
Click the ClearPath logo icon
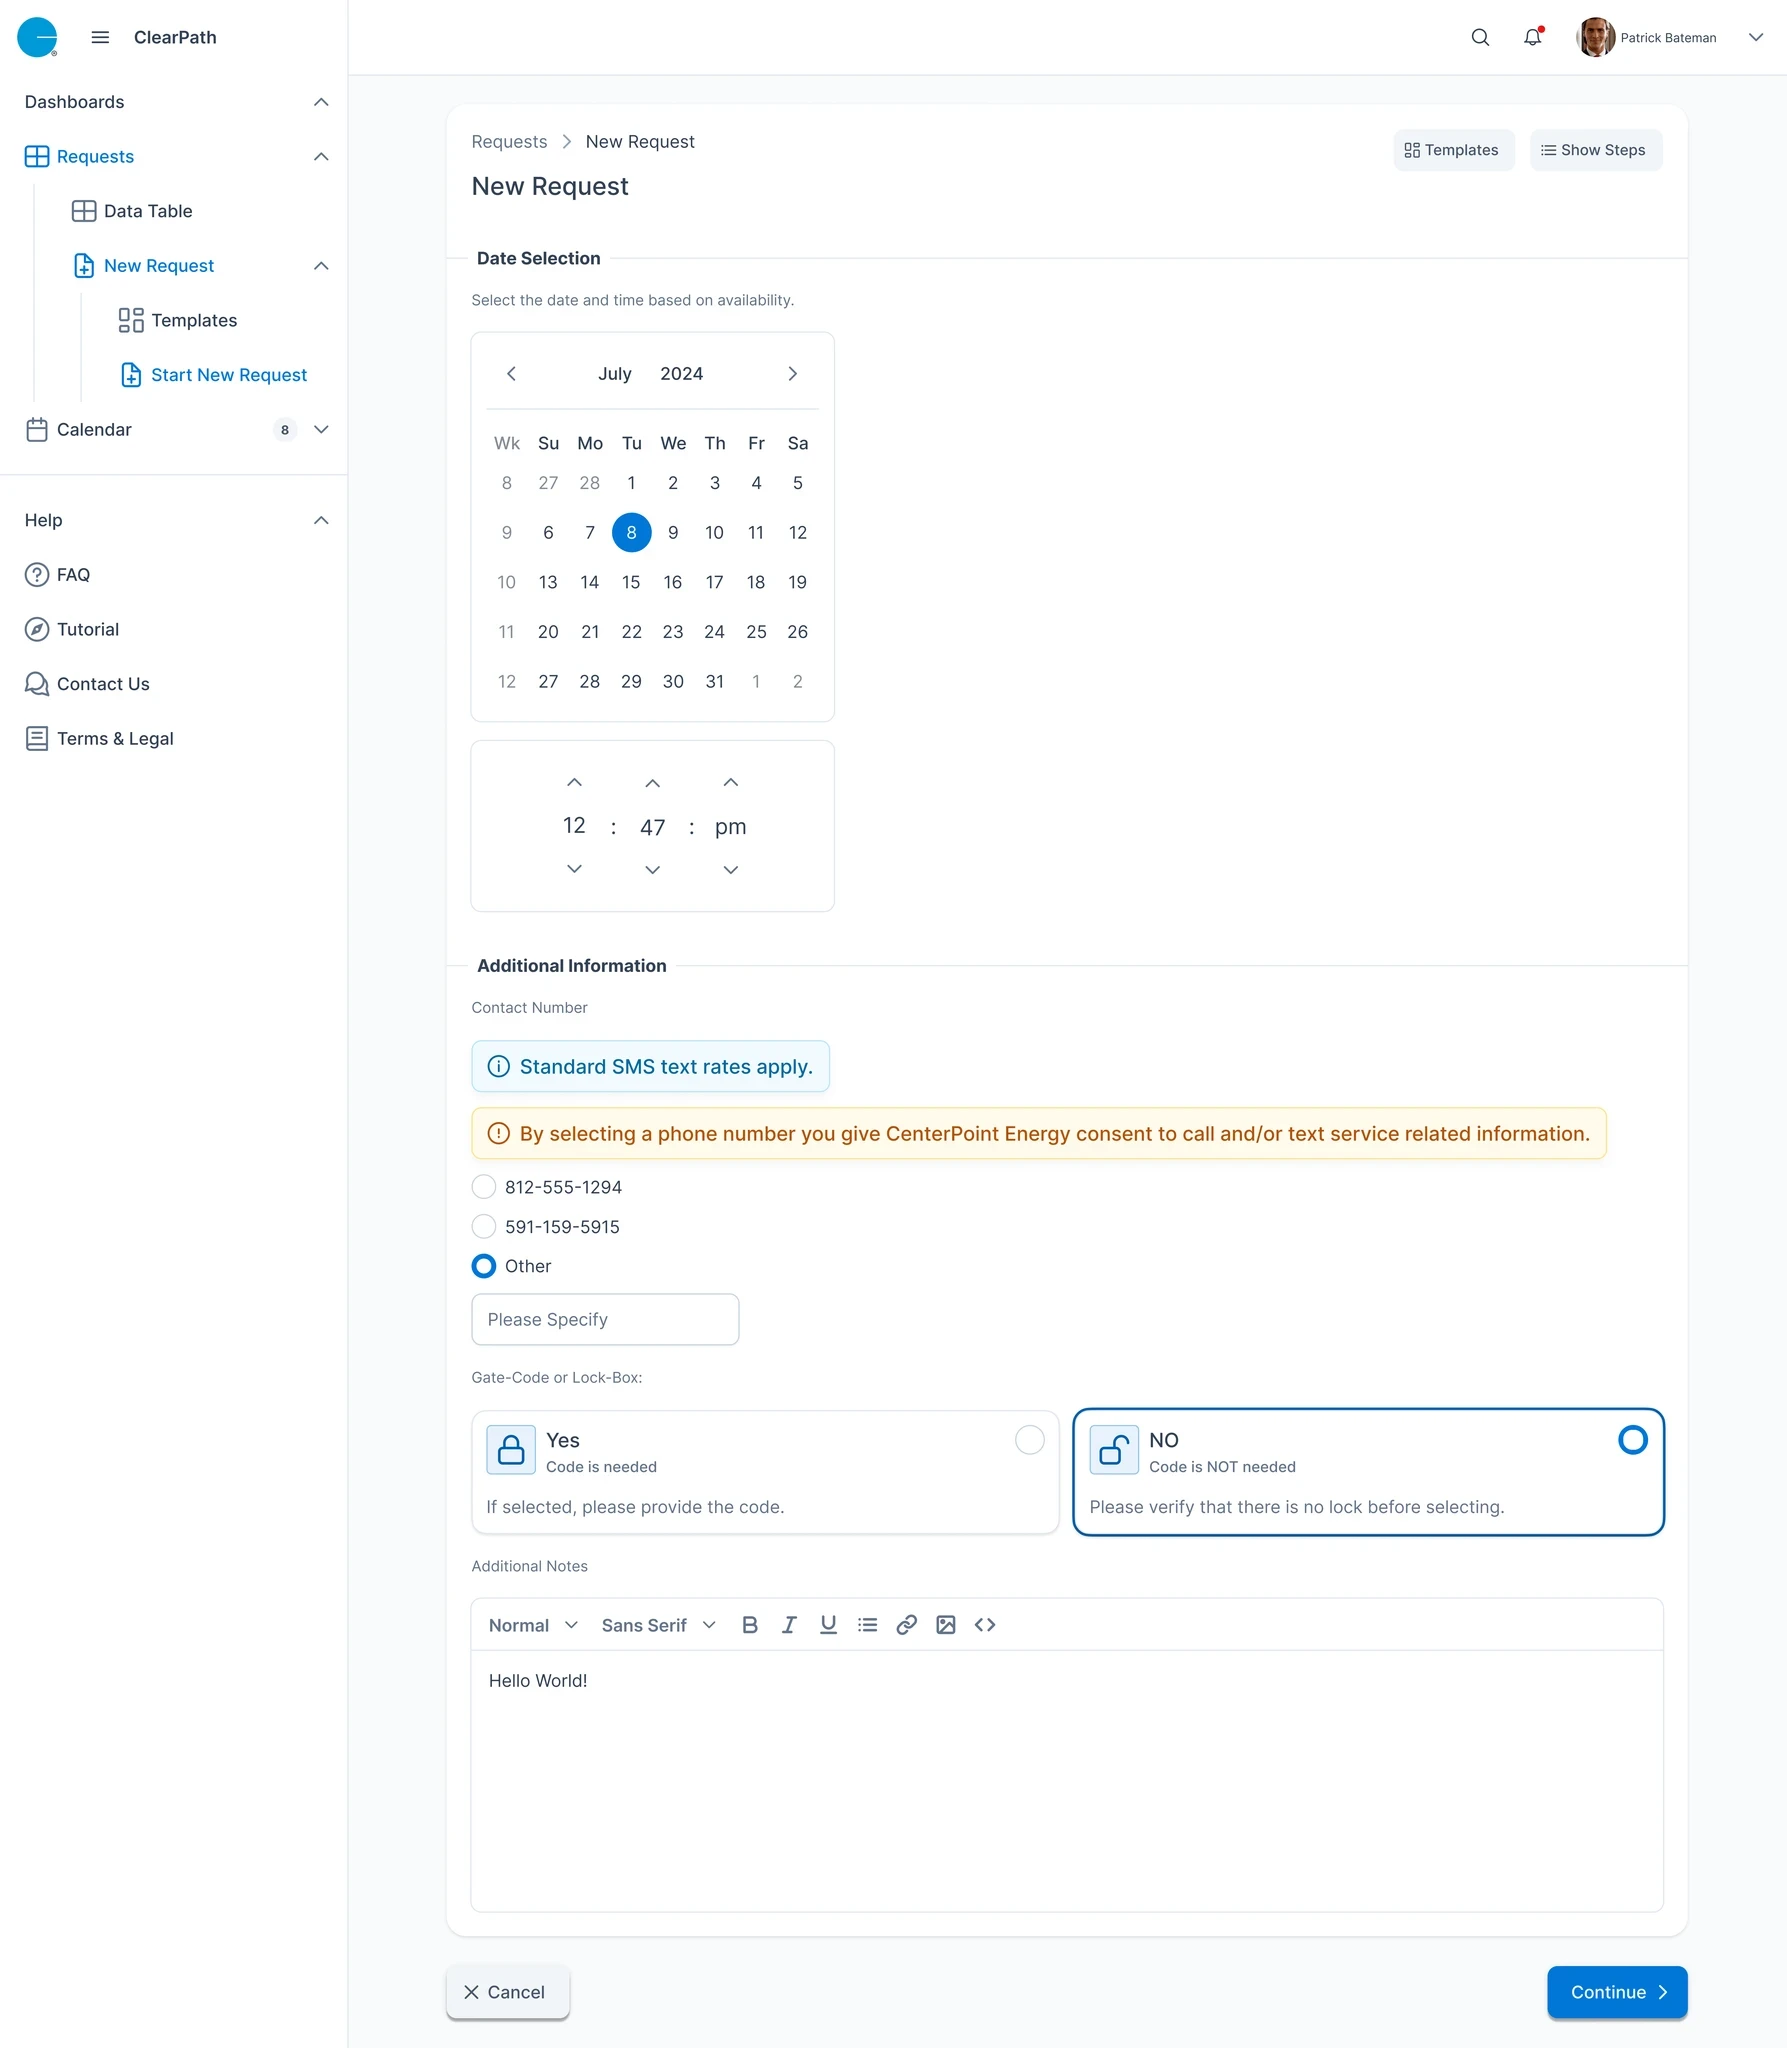(37, 37)
